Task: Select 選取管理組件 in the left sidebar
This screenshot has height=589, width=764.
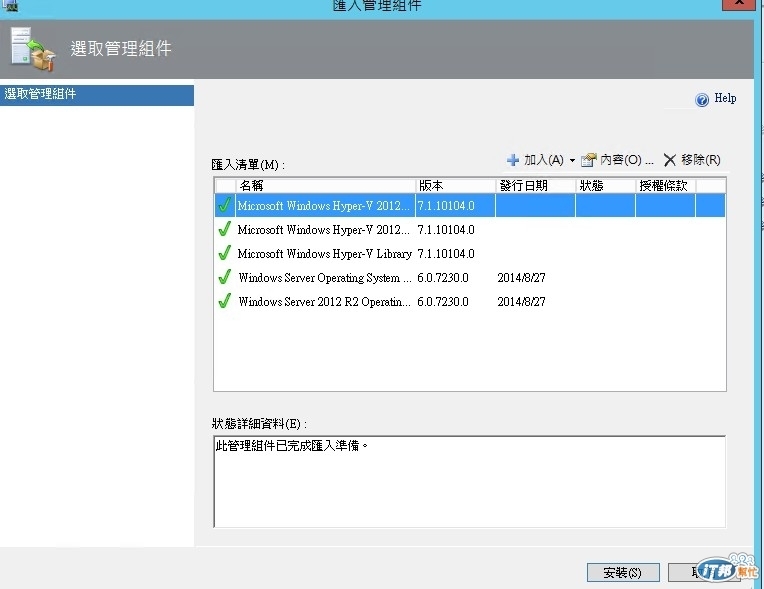Action: [97, 94]
